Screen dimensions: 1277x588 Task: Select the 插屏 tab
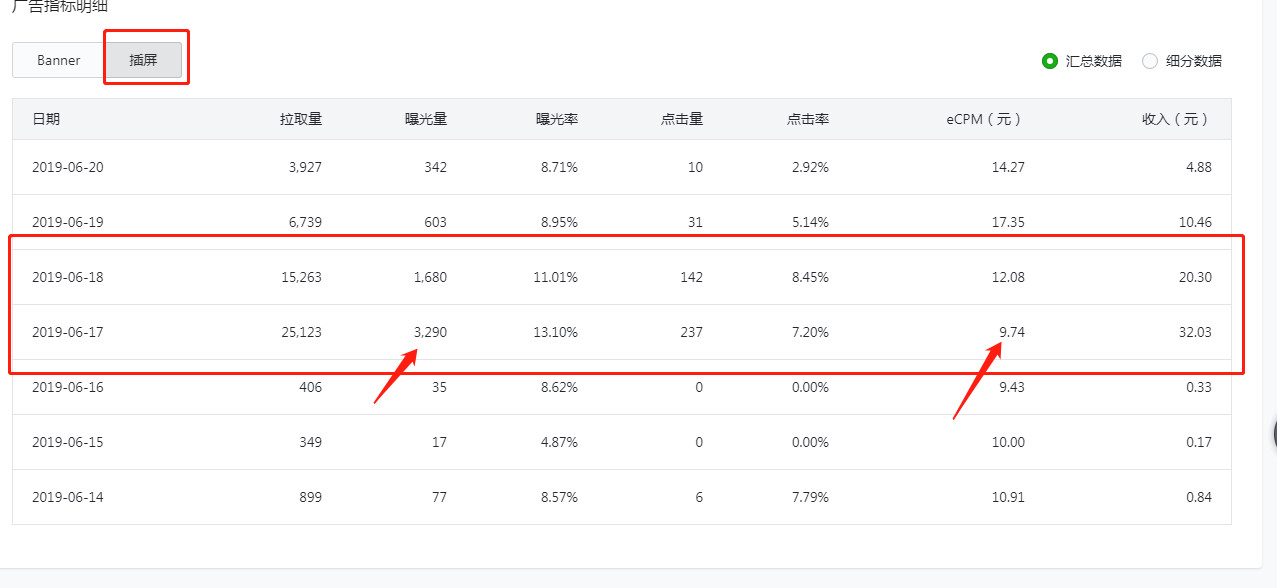144,60
